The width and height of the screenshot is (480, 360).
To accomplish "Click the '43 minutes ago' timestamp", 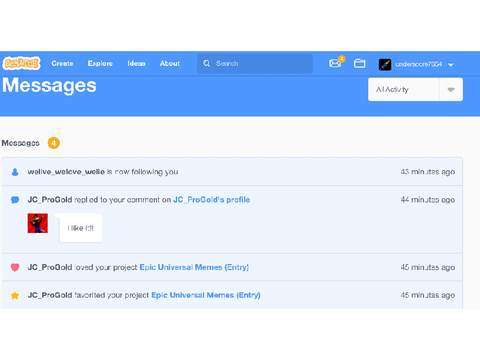I will pyautogui.click(x=428, y=172).
